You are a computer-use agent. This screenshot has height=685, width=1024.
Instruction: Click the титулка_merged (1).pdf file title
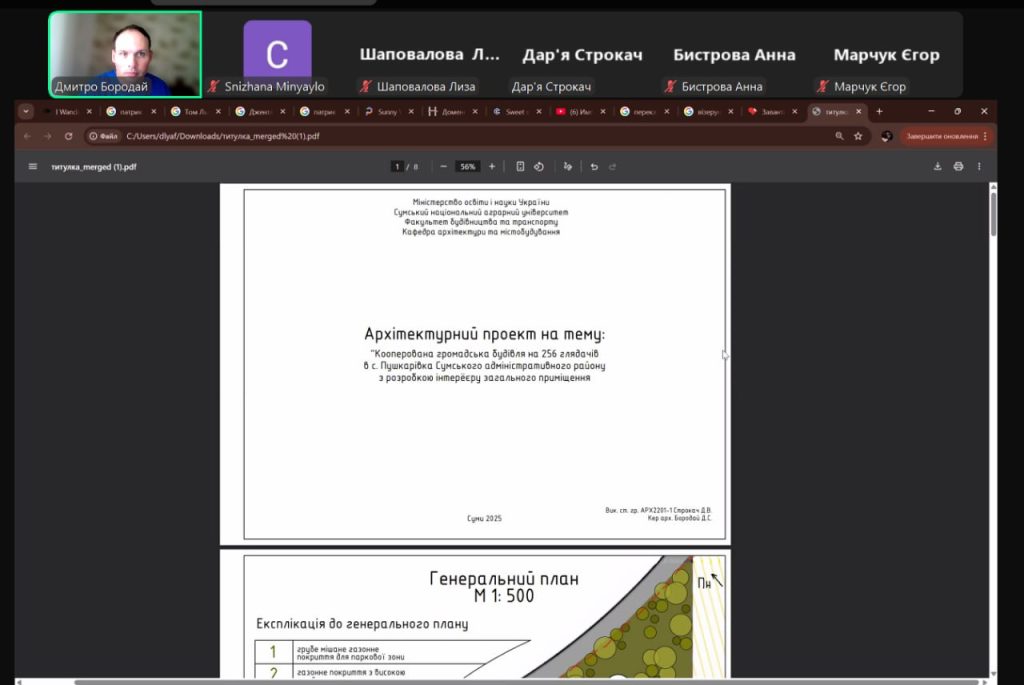(x=94, y=167)
